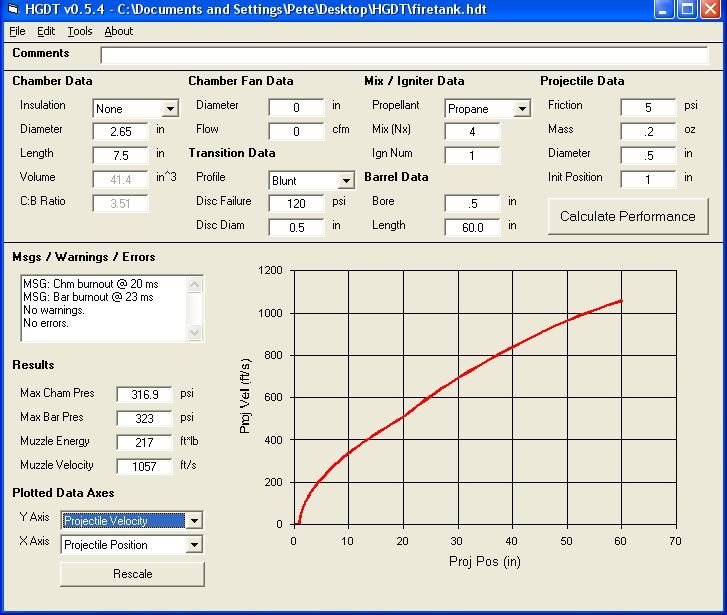Click the Mix (Nx) field showing 4
Screen dimensions: 727x615
472,132
